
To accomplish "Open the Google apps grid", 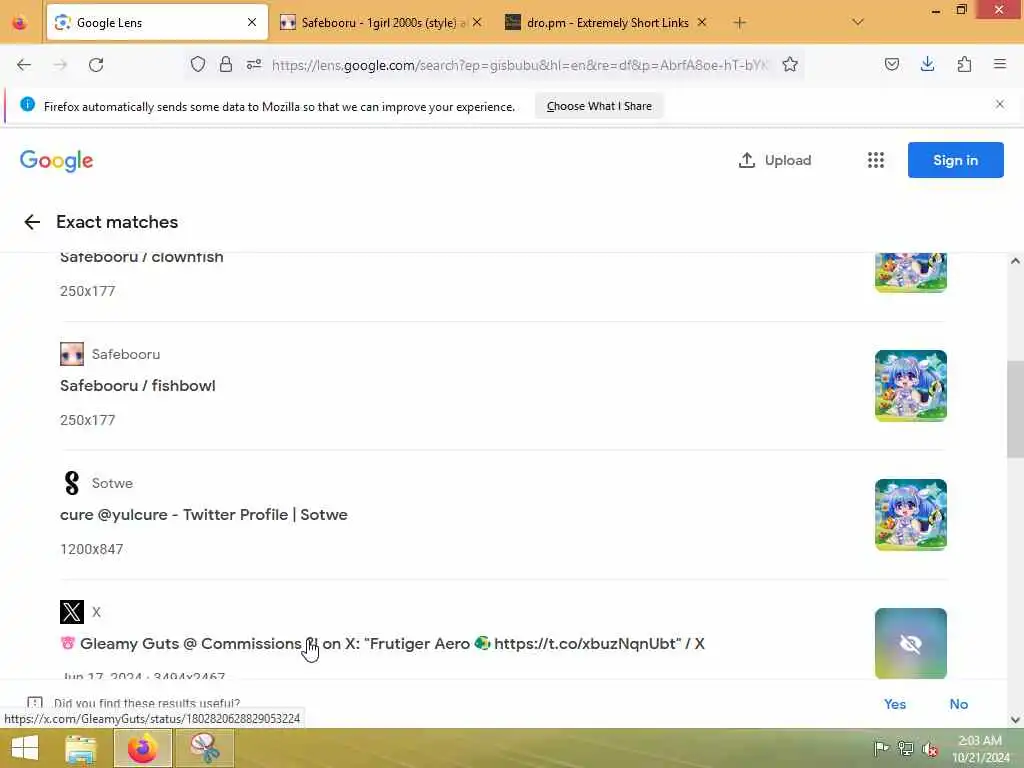I will [x=876, y=160].
